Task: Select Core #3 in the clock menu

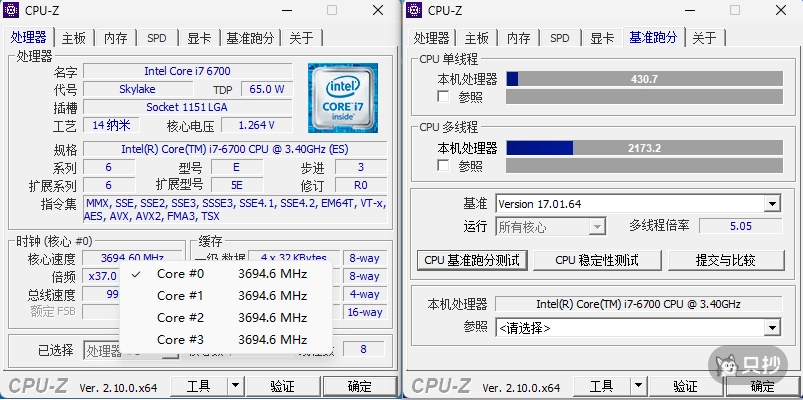Action: click(x=226, y=340)
